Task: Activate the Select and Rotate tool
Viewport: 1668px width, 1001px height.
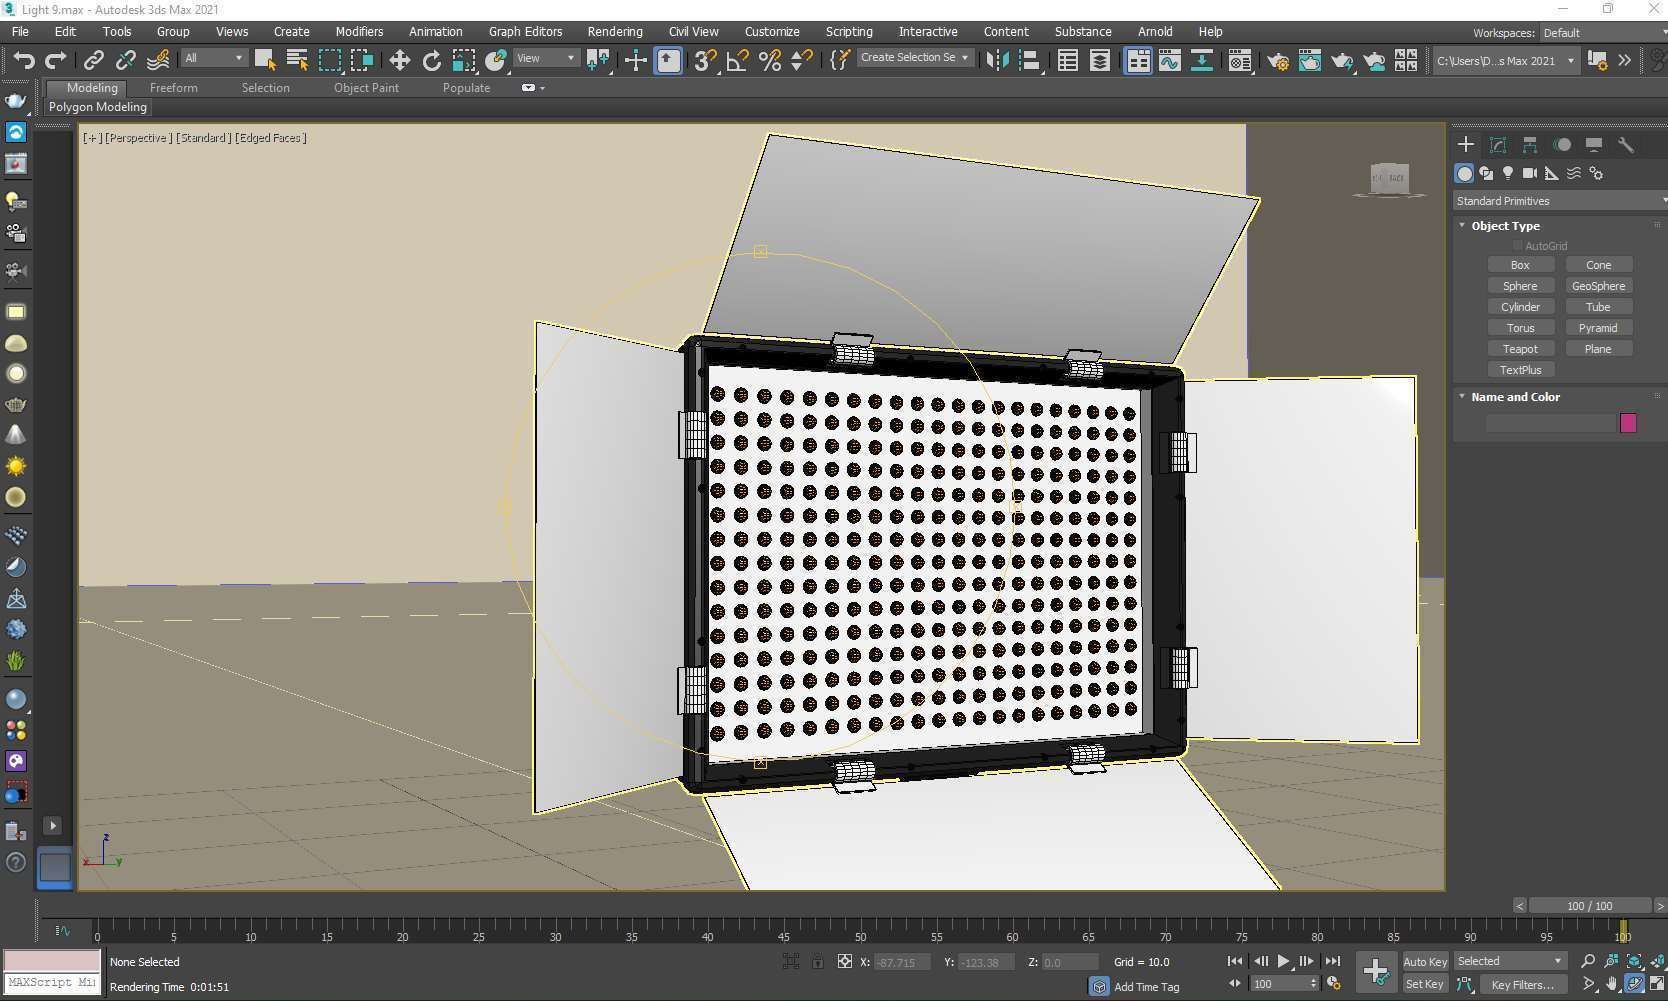Action: click(x=432, y=60)
